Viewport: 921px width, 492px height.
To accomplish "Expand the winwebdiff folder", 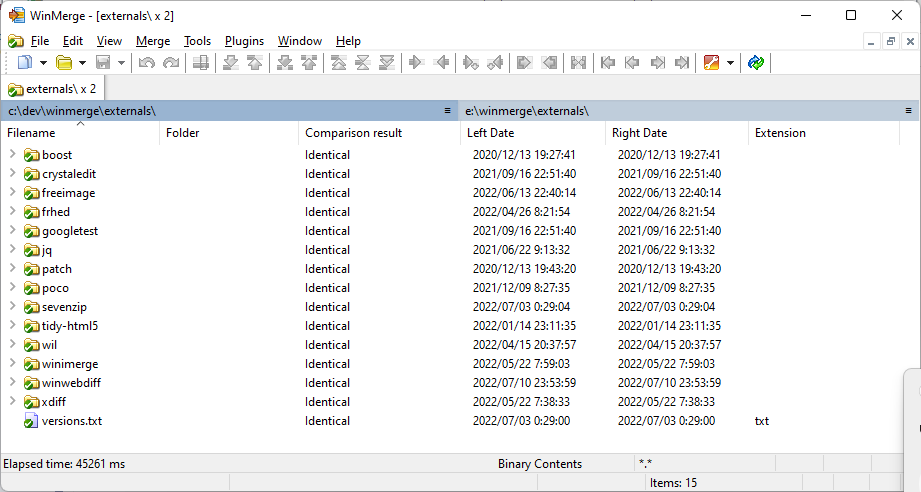I will (12, 382).
